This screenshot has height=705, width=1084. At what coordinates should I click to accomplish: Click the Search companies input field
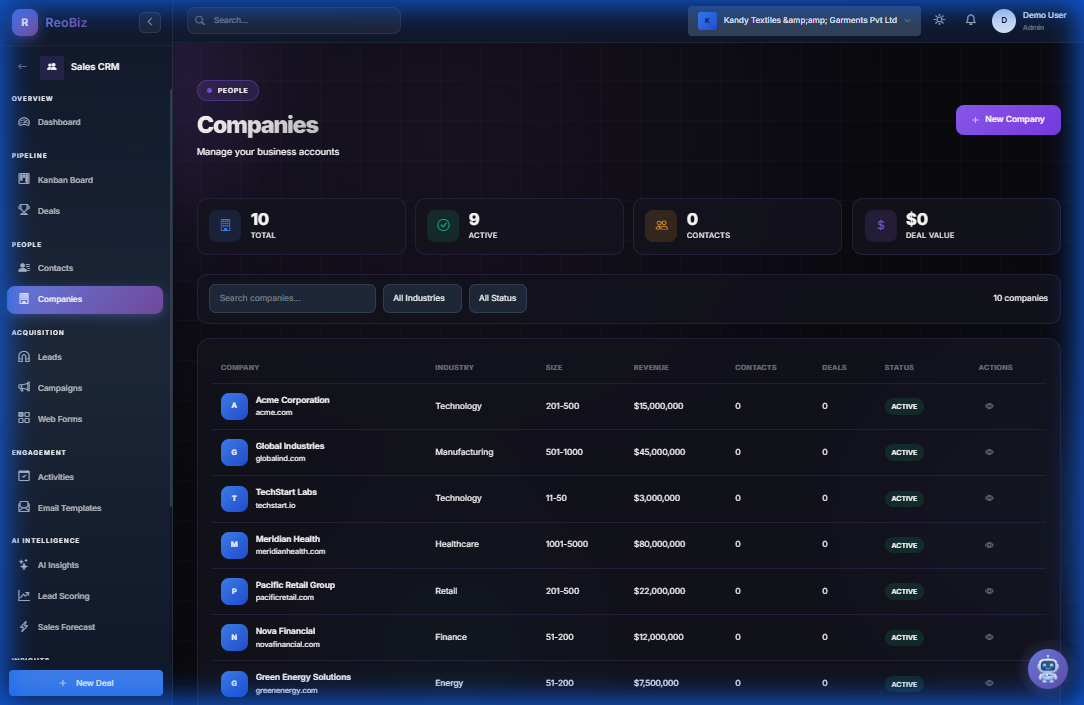[291, 297]
